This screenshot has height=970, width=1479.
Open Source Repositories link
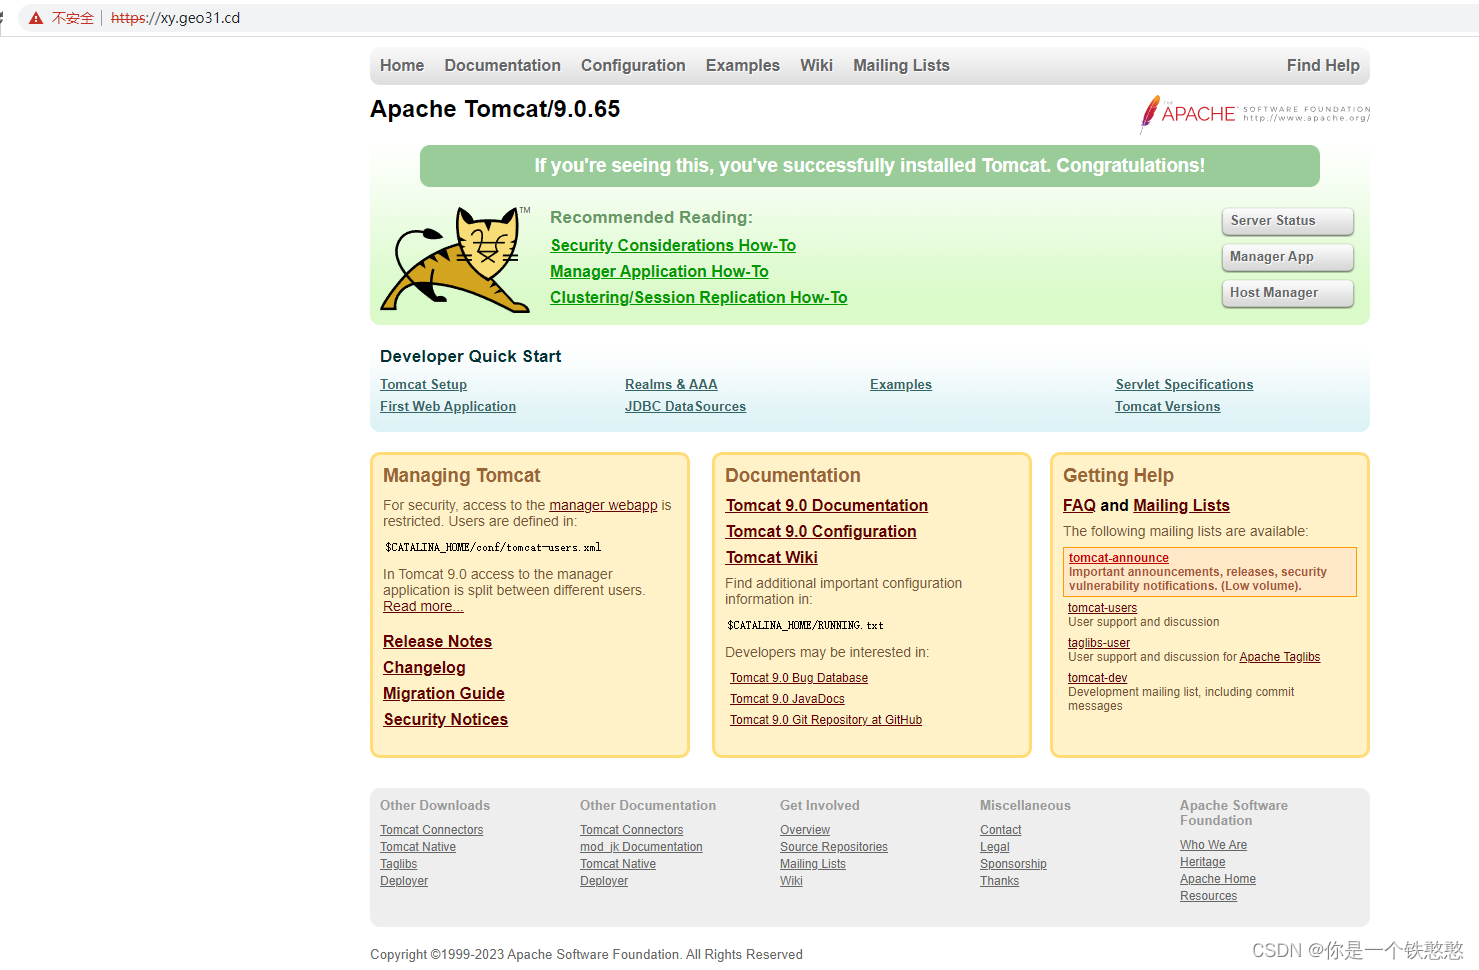(x=833, y=847)
